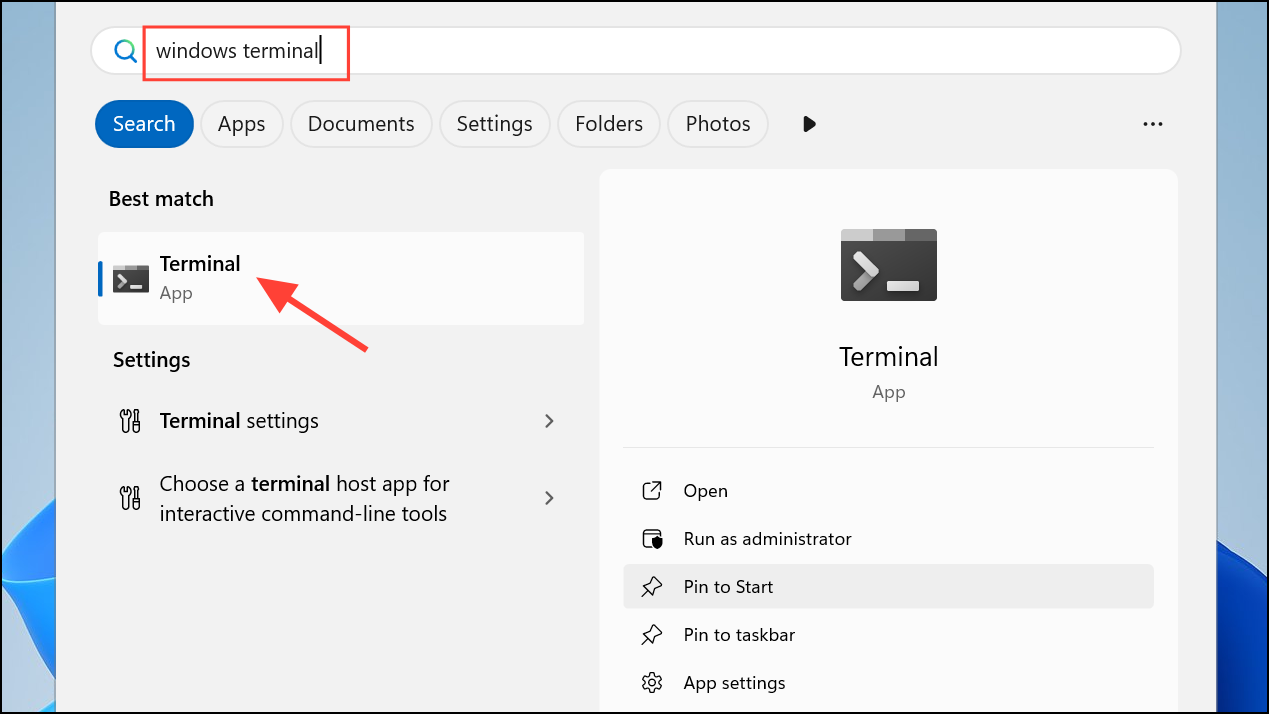Click the Open external-link icon
This screenshot has width=1269, height=714.
point(652,491)
